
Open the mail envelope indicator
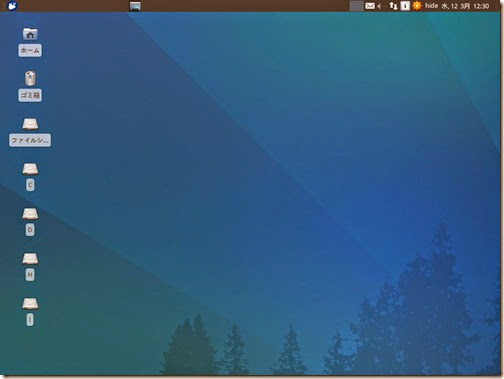[x=370, y=6]
